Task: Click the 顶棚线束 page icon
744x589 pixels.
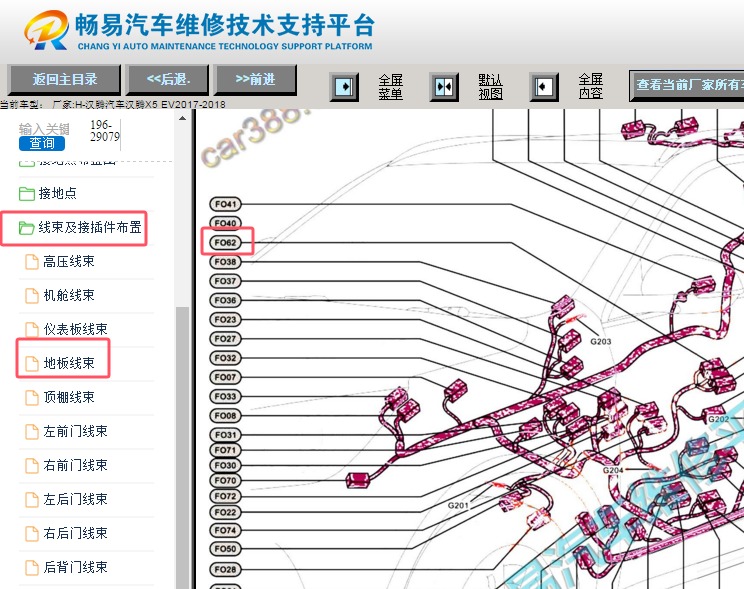Action: [32, 398]
